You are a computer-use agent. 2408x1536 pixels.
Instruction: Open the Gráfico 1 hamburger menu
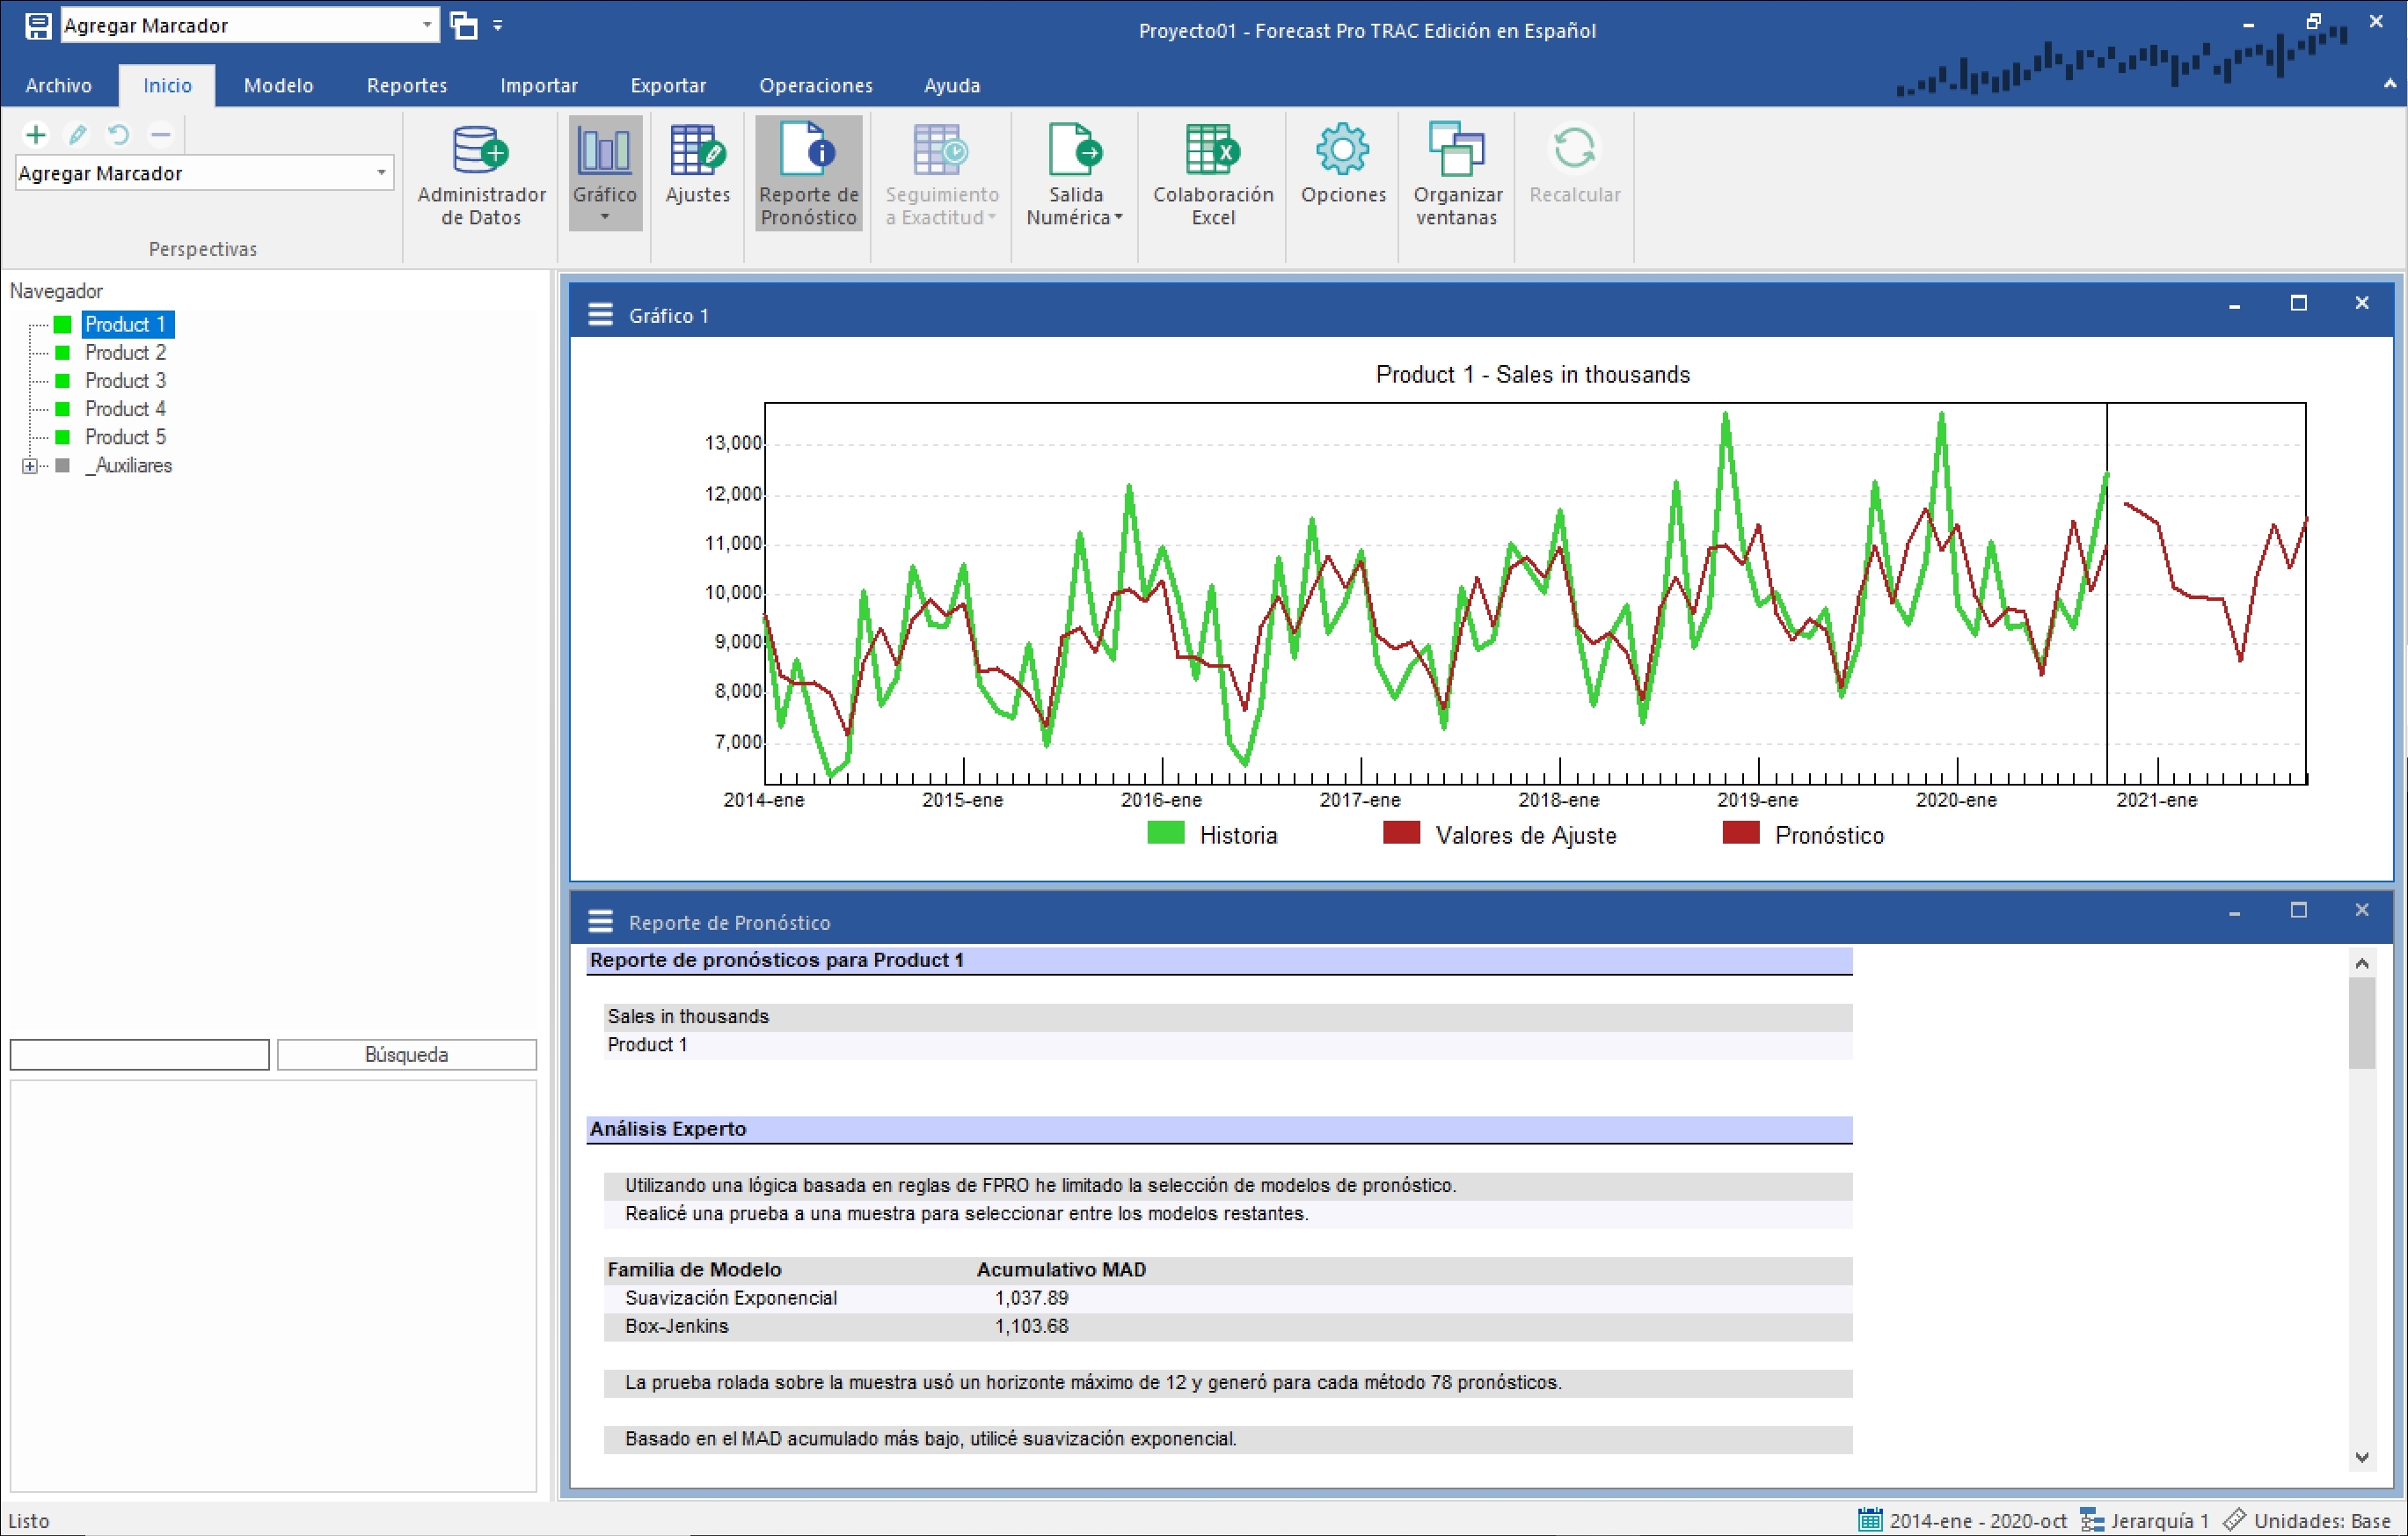click(x=600, y=315)
